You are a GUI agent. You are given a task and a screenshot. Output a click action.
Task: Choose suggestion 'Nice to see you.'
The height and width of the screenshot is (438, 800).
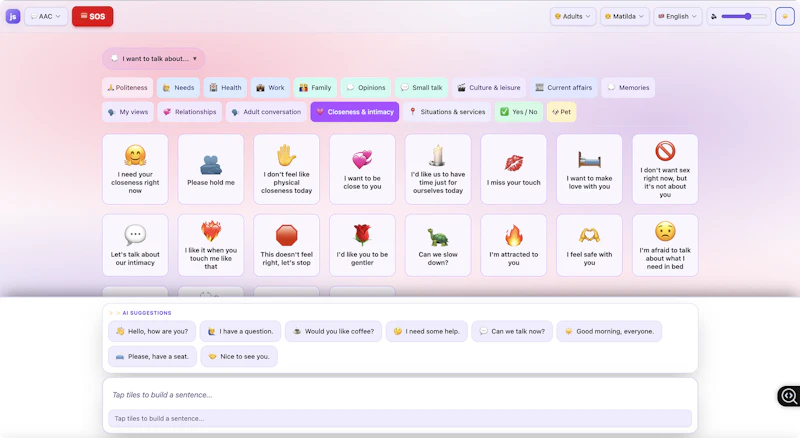(x=239, y=356)
